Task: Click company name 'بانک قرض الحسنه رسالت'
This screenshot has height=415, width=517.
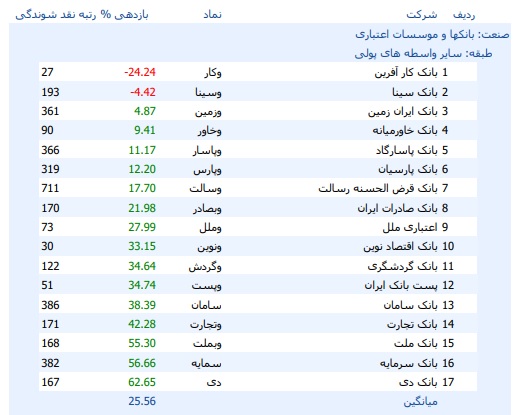Action: 378,188
